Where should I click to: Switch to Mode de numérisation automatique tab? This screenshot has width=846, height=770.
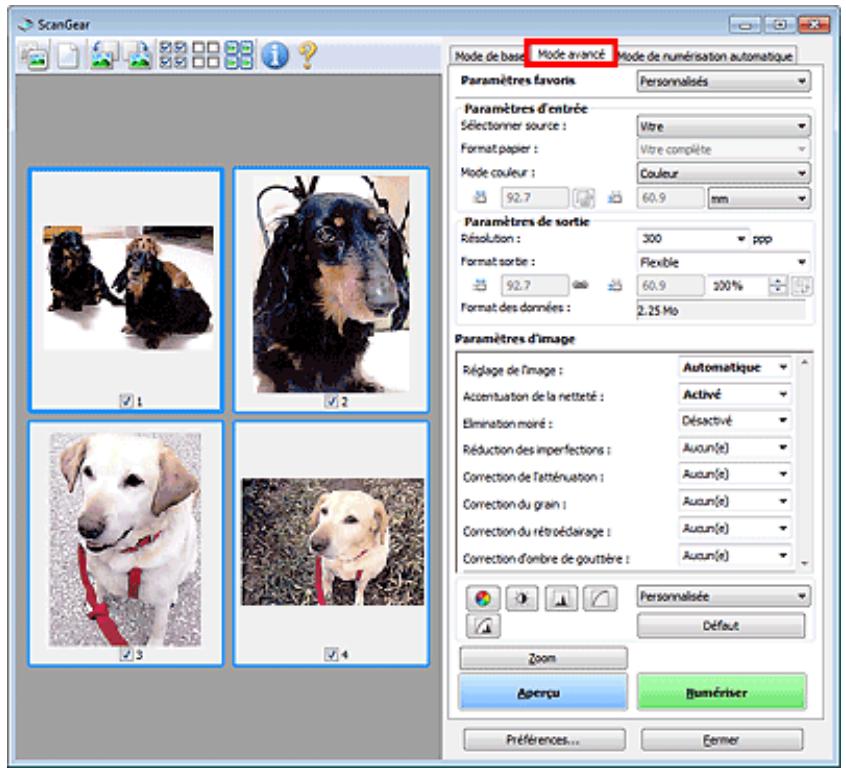pyautogui.click(x=705, y=56)
